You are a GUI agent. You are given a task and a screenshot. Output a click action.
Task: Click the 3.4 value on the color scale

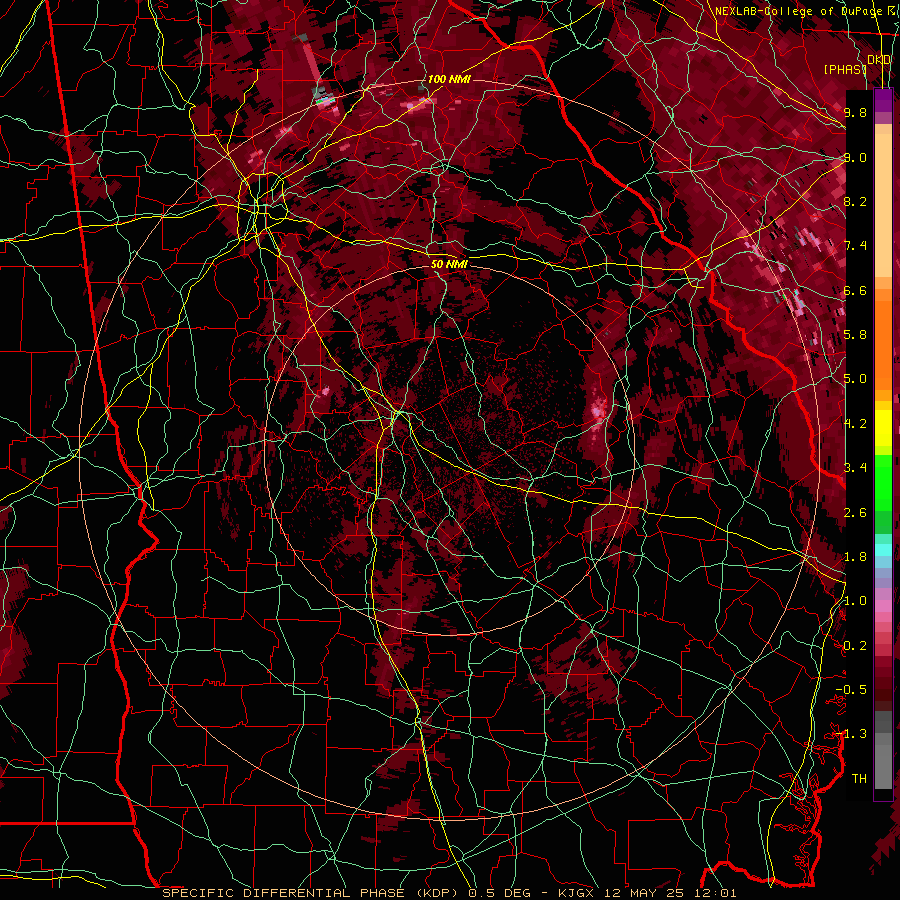point(855,468)
